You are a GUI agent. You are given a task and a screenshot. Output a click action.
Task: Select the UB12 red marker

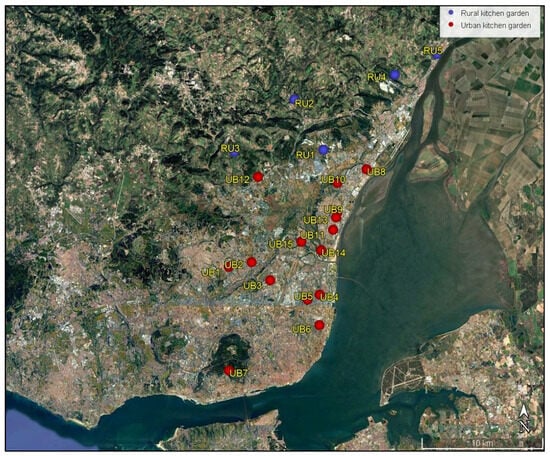pos(258,177)
